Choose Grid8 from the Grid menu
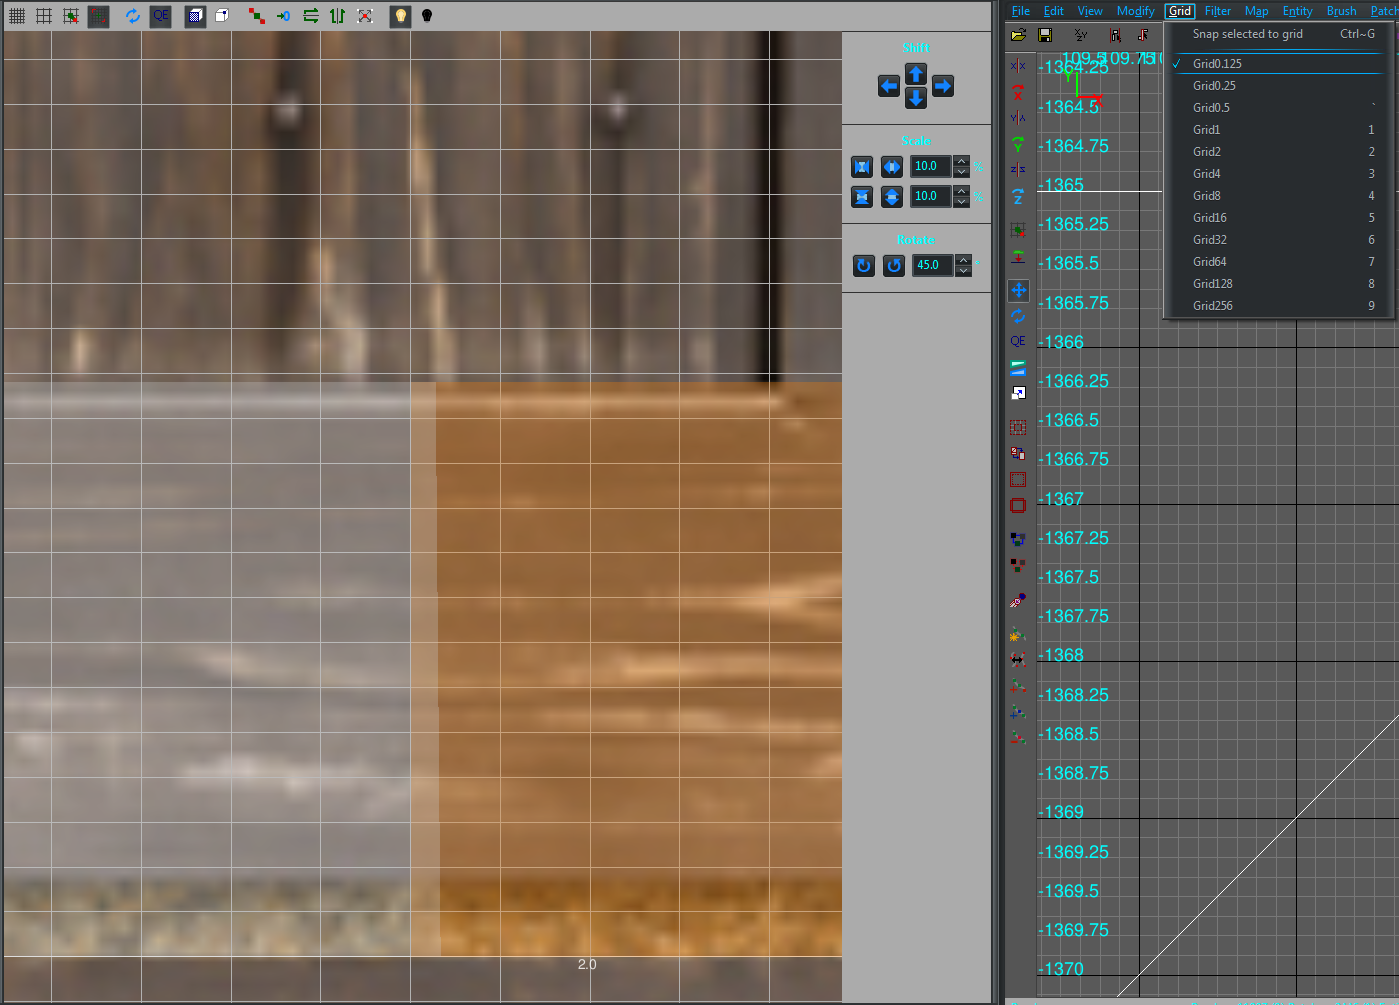1399x1005 pixels. point(1206,196)
